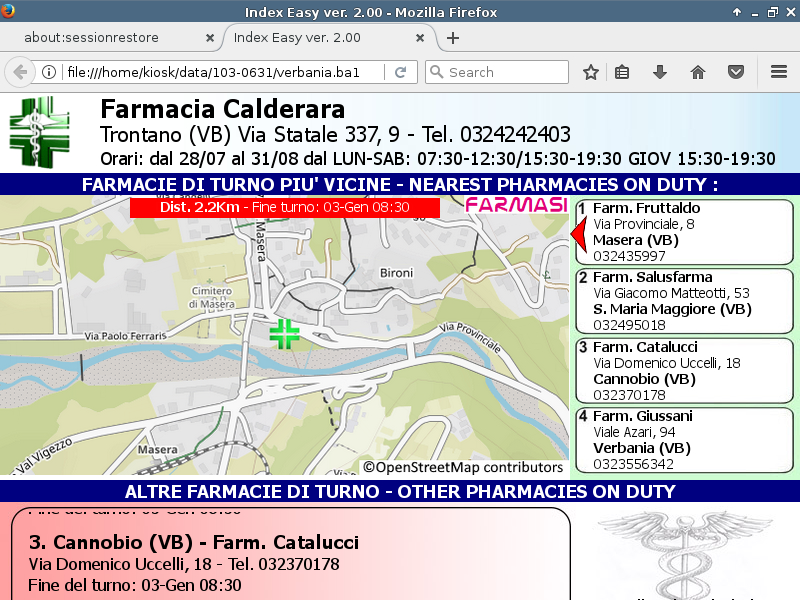Click the site information icon in URL bar
This screenshot has width=800, height=600.
(49, 72)
